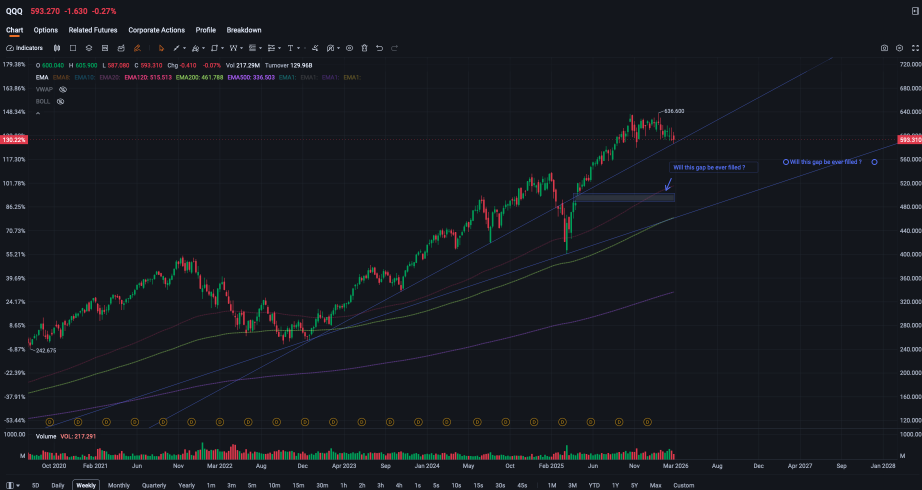Screen dimensions: 922x490
Task: Set the chart range to Max
Action: coord(656,485)
